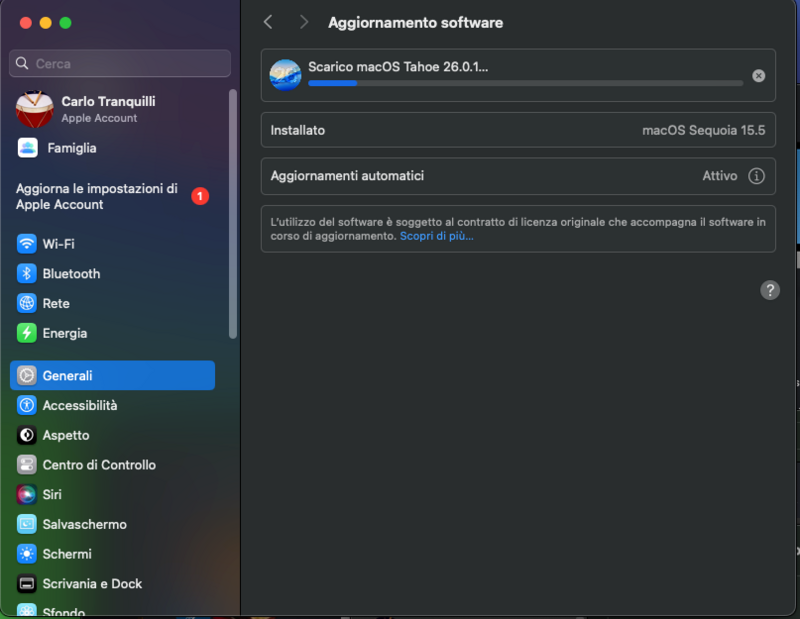Open the Centro di Controllo label
Screen dimensions: 800x619
click(x=99, y=465)
